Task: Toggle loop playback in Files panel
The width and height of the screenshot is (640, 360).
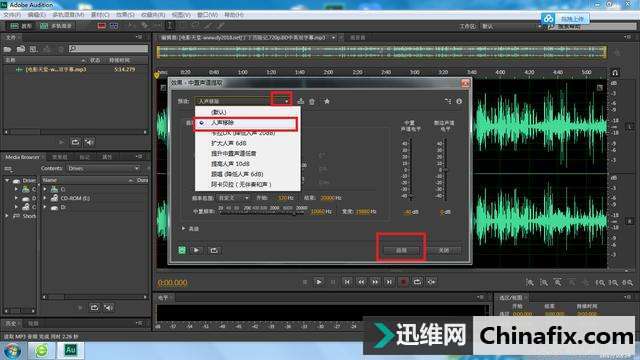Action: pos(76,142)
